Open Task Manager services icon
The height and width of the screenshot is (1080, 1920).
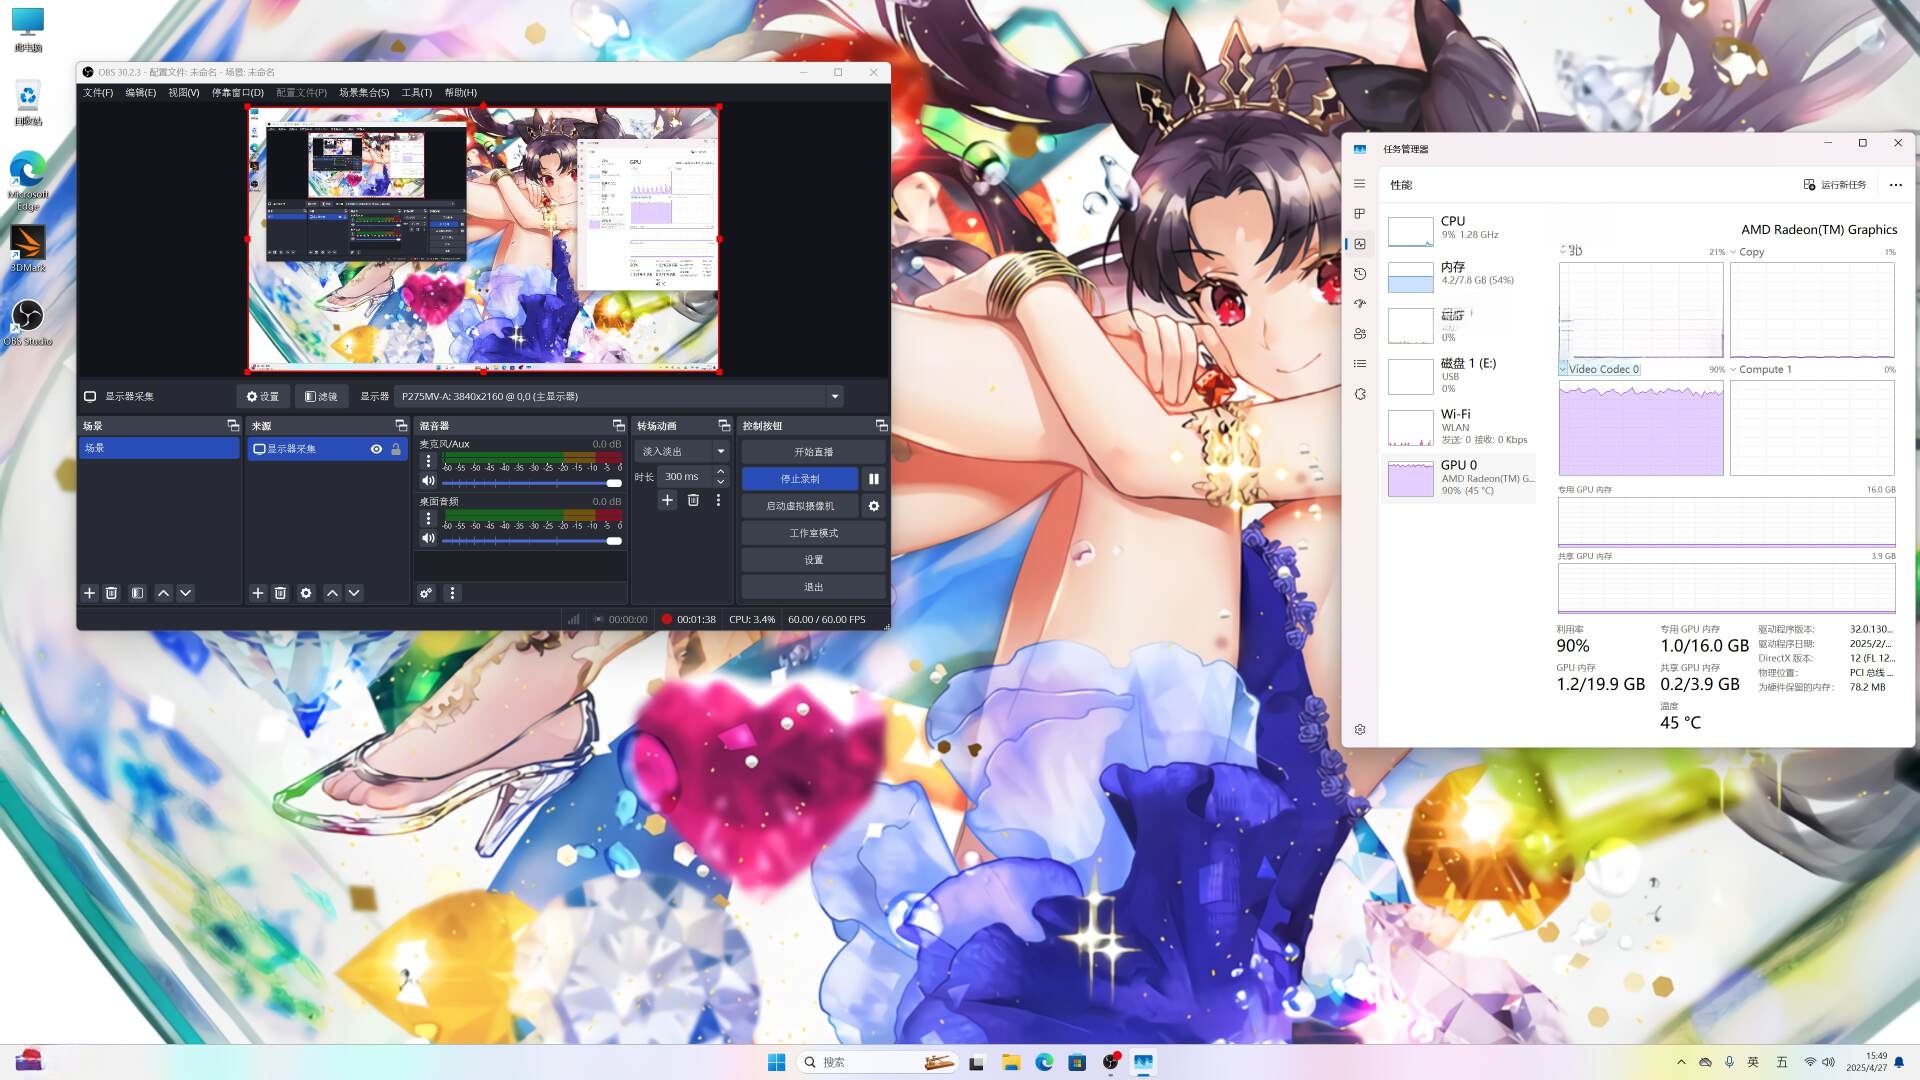(1360, 394)
